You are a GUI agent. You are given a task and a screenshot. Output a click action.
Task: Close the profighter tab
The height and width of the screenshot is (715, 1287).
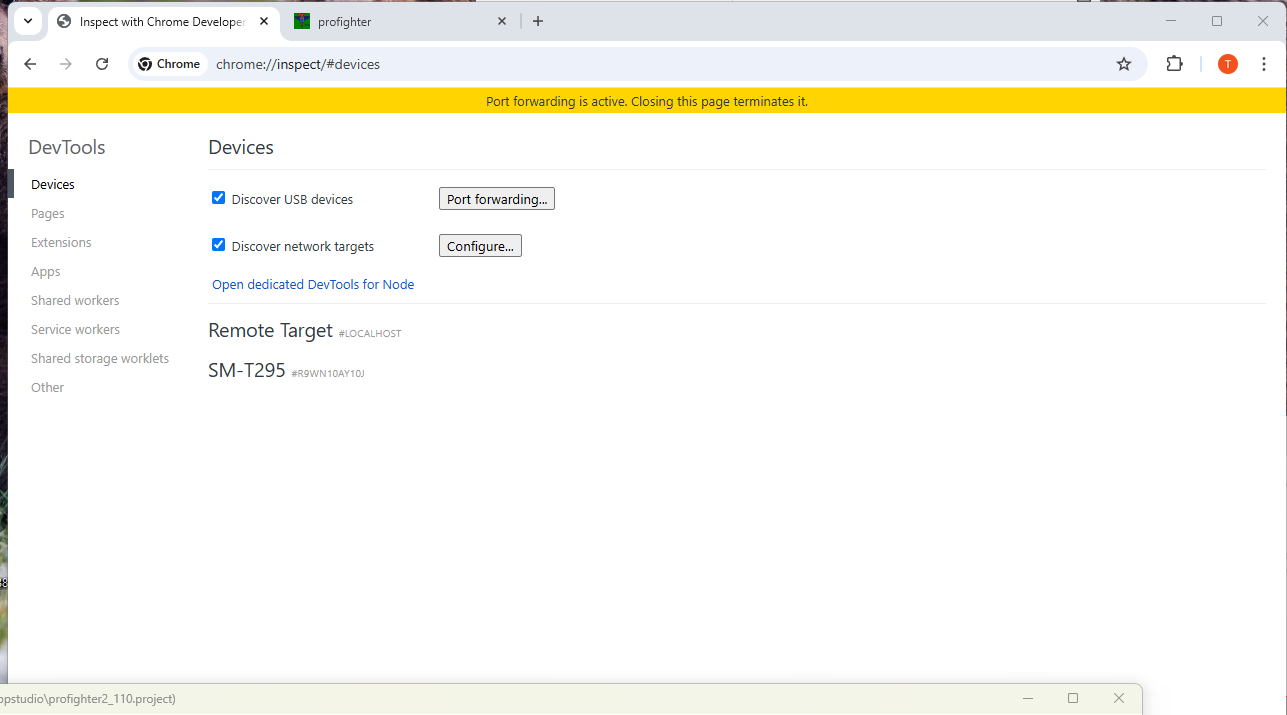click(502, 21)
